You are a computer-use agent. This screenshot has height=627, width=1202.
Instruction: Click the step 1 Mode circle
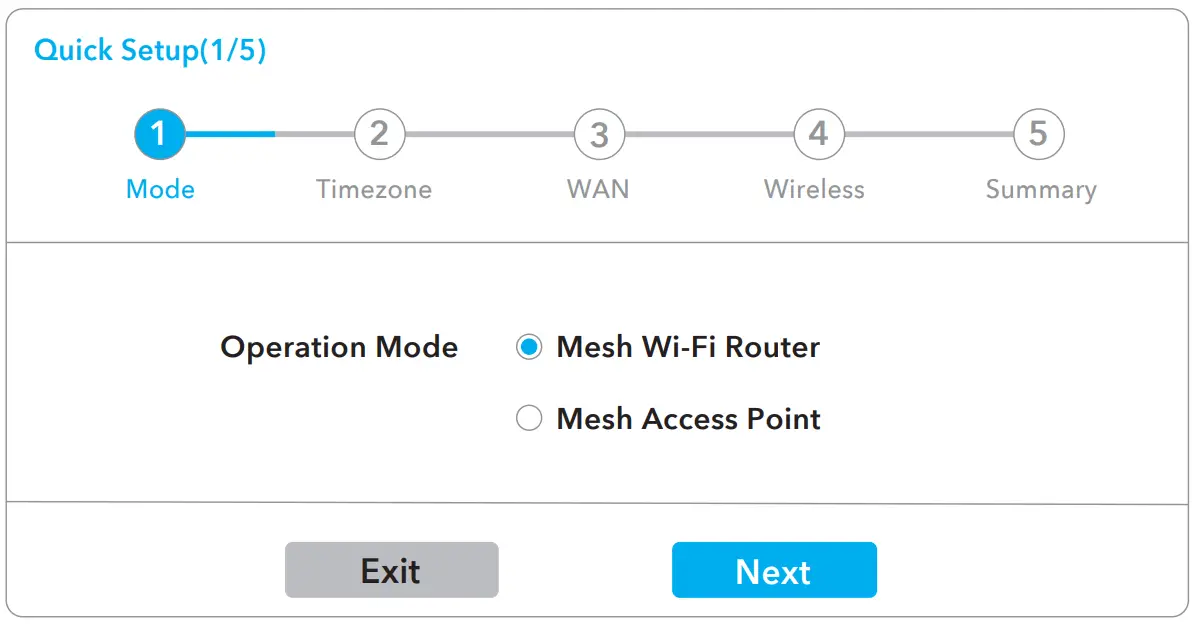[160, 133]
